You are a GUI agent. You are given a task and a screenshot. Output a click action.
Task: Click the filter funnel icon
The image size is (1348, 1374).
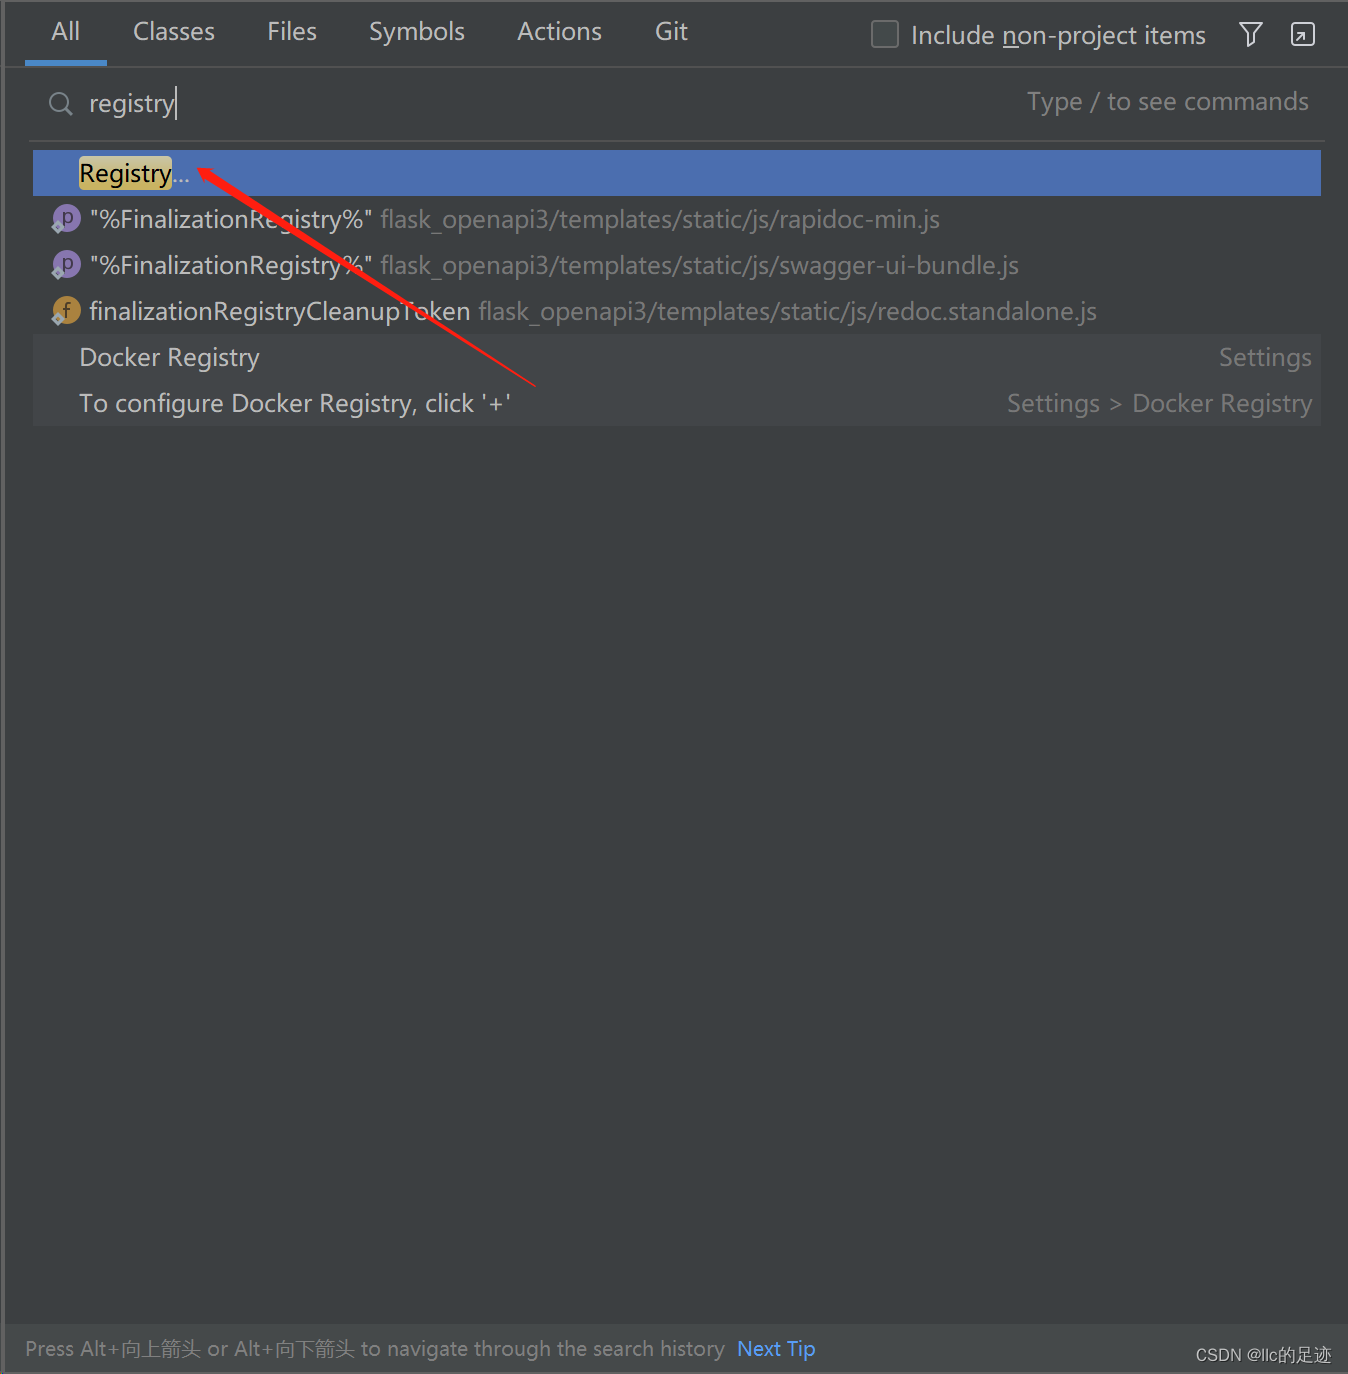point(1250,34)
